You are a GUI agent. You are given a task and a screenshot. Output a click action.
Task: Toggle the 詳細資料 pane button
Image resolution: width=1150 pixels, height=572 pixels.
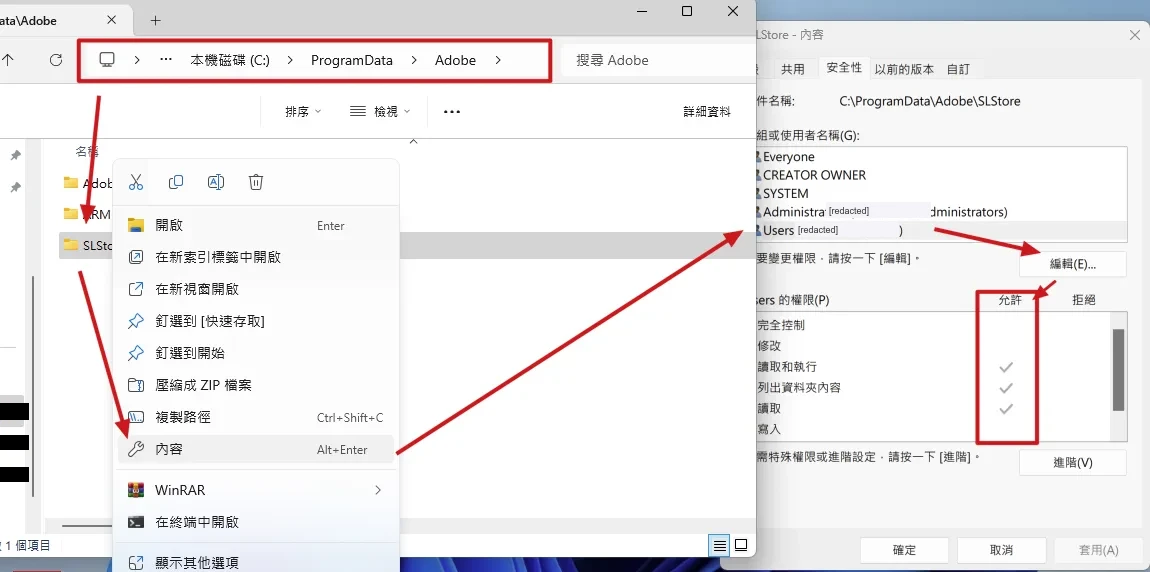coord(707,111)
